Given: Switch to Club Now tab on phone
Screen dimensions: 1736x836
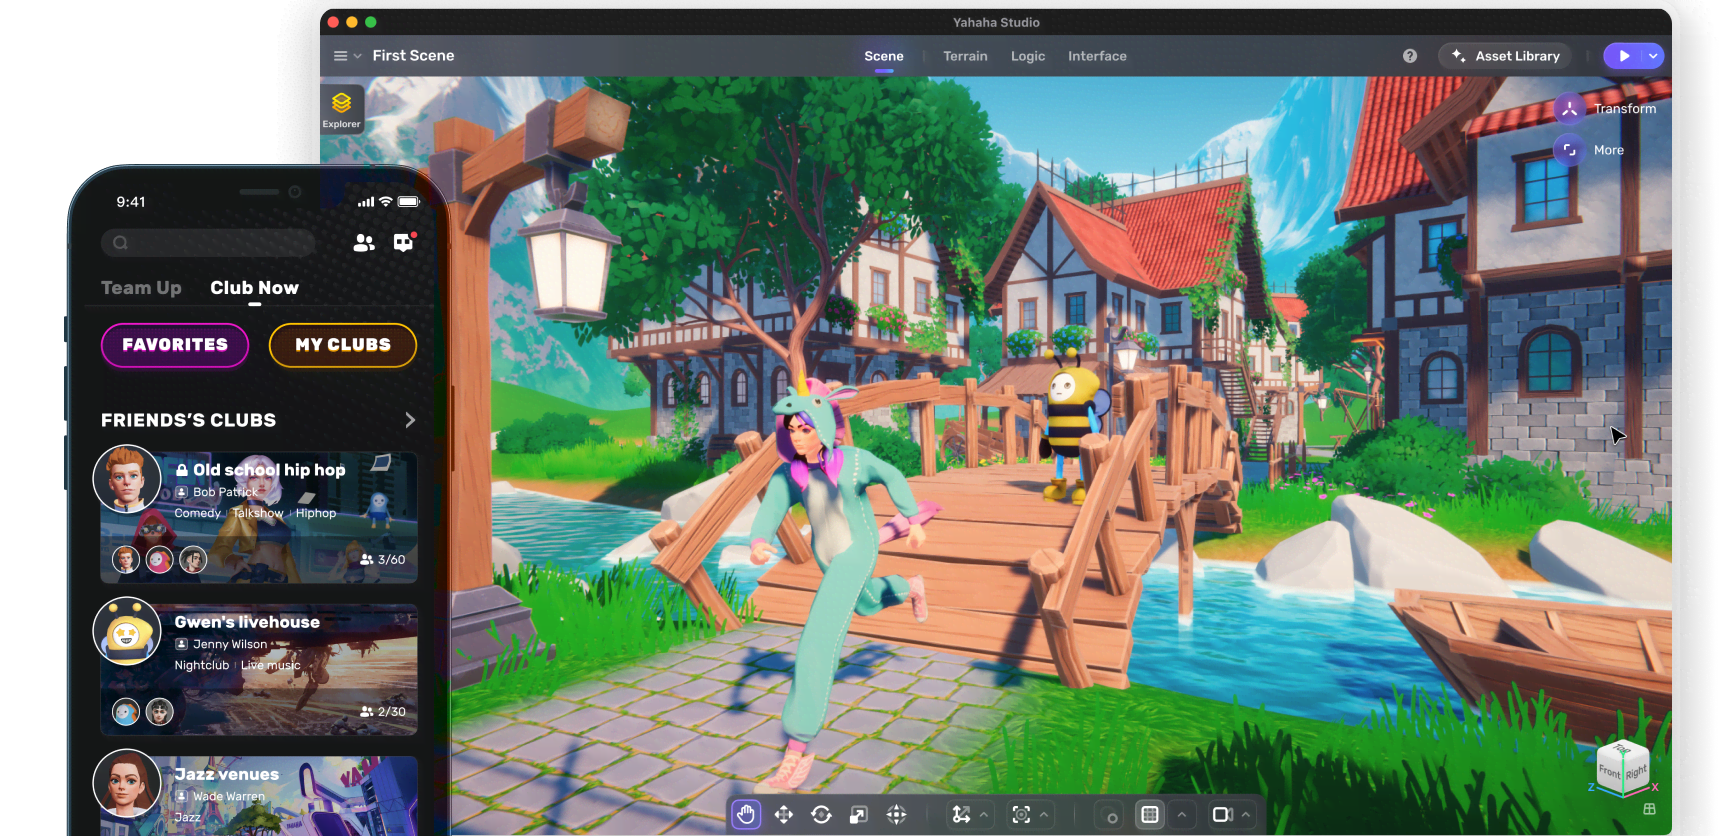Looking at the screenshot, I should point(254,288).
